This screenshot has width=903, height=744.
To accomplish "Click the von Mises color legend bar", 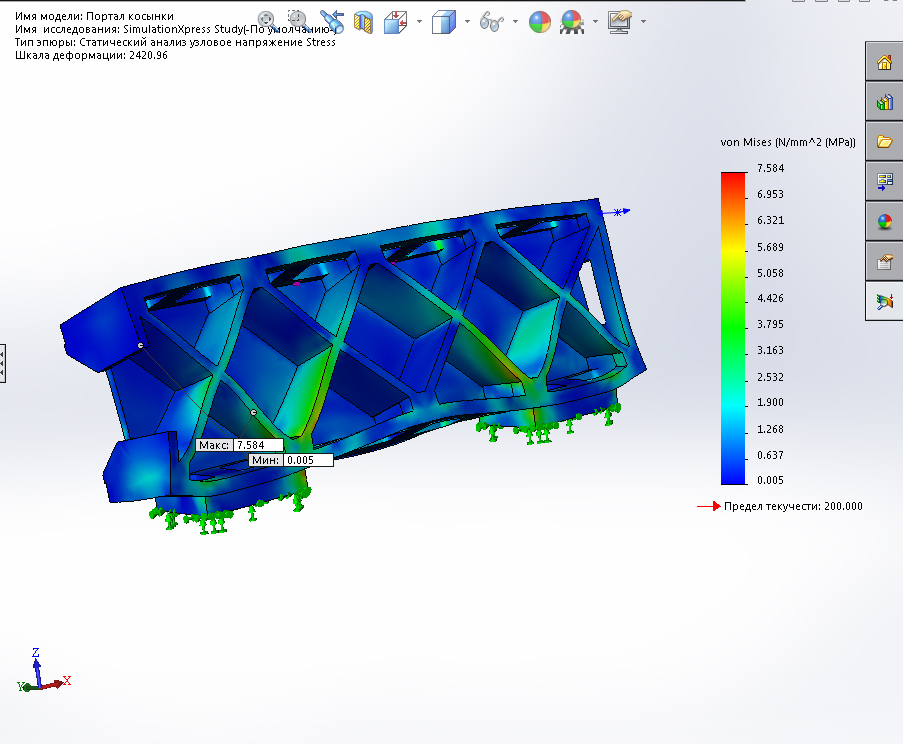I will click(x=733, y=328).
